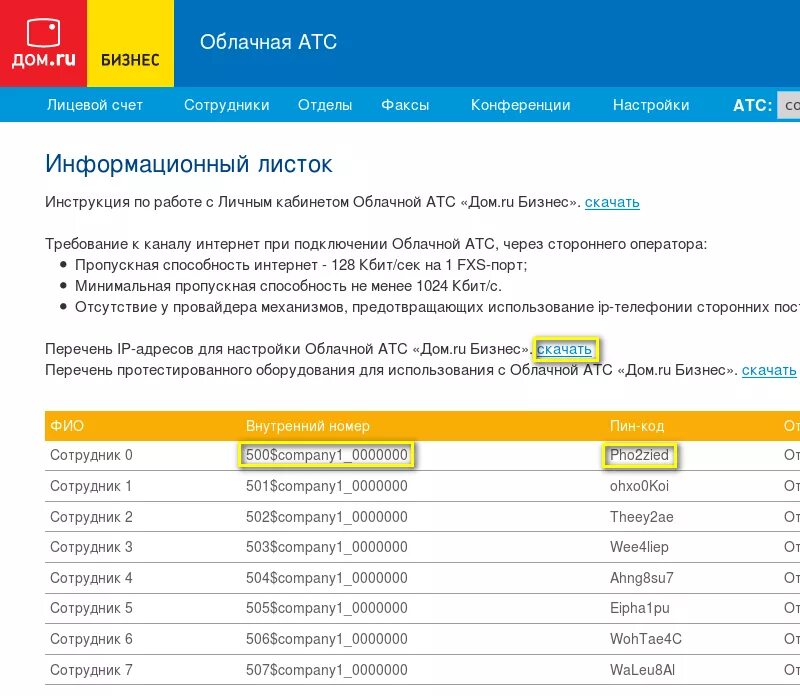Select the Сотрудник 3 name cell
Screen dimensions: 800x696
pyautogui.click(x=91, y=547)
